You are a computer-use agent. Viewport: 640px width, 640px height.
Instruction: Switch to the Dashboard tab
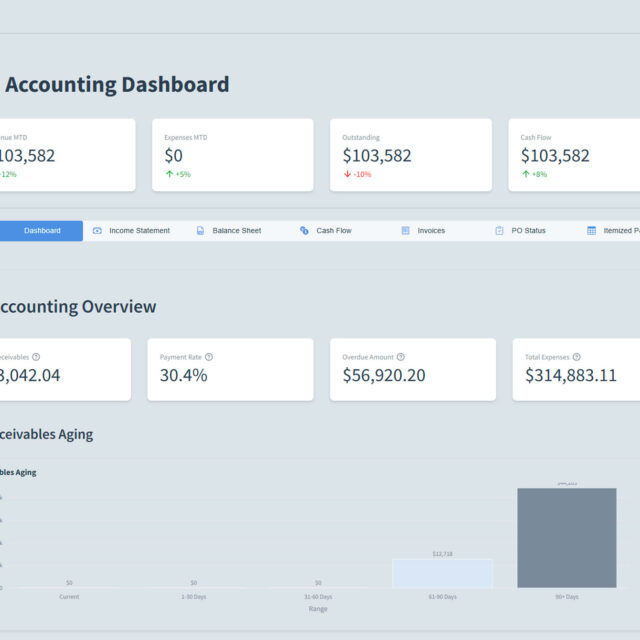(42, 231)
